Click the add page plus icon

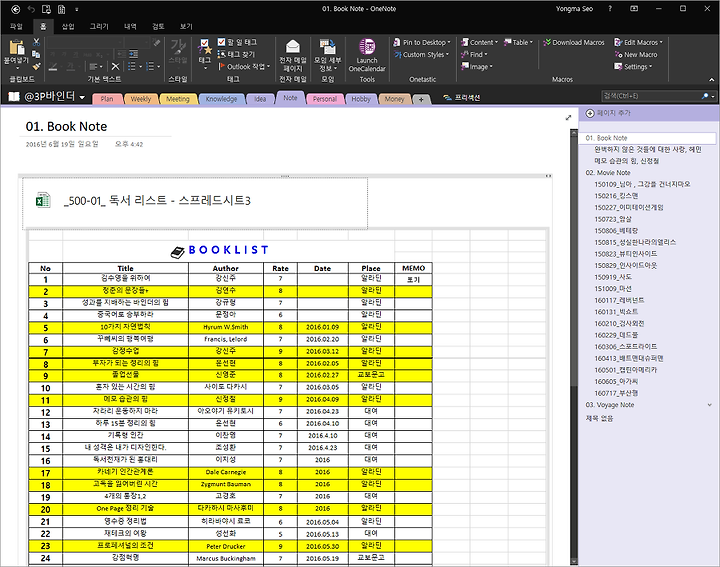pyautogui.click(x=590, y=113)
